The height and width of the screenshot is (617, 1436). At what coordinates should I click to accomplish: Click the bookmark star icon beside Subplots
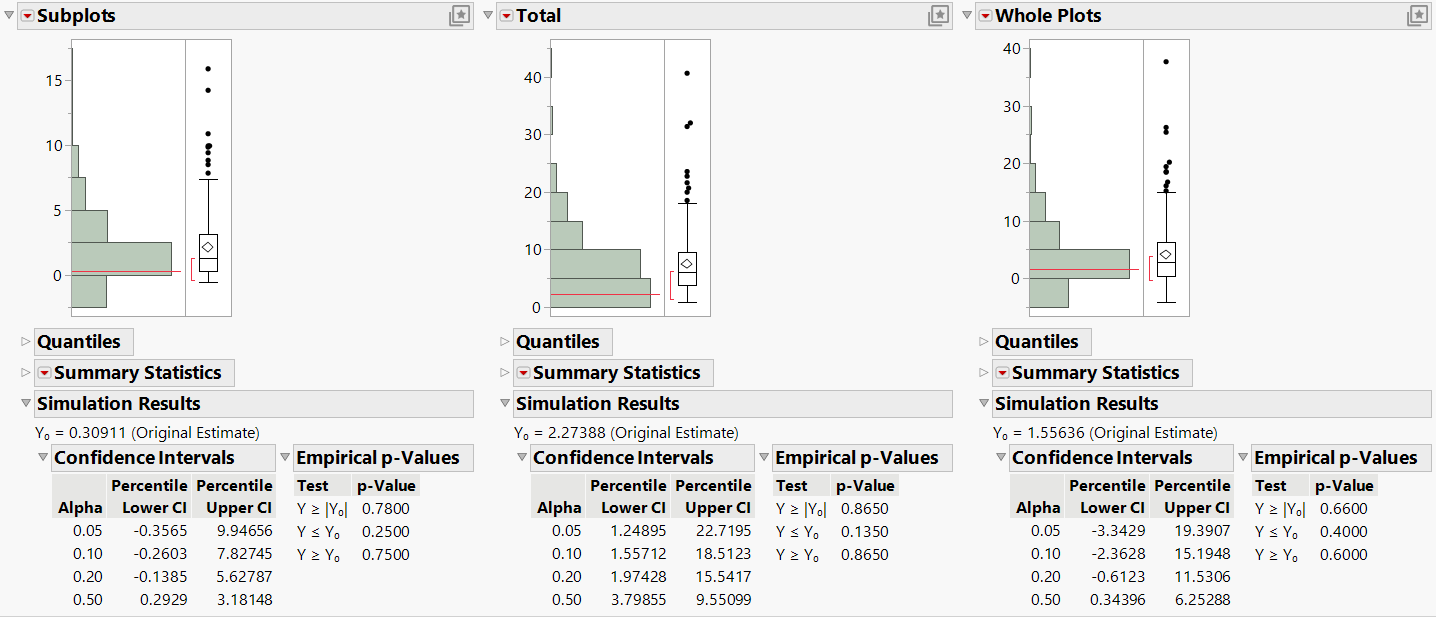pyautogui.click(x=460, y=15)
